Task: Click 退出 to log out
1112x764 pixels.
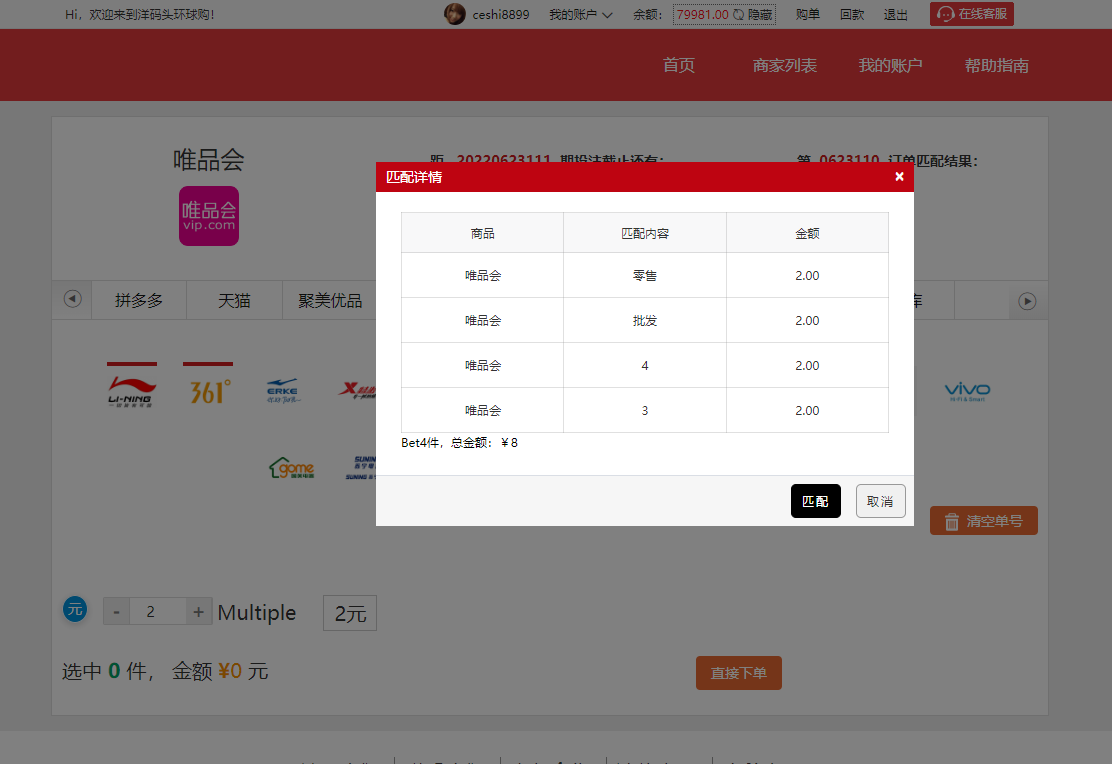Action: pos(896,14)
